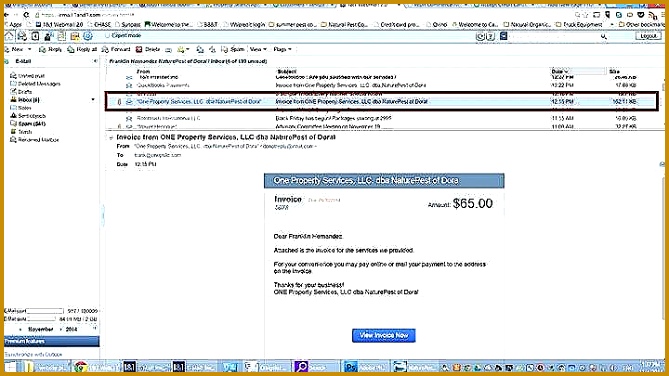Viewport: 669px width, 376px height.
Task: Click the View Invoice Now button
Action: click(384, 335)
